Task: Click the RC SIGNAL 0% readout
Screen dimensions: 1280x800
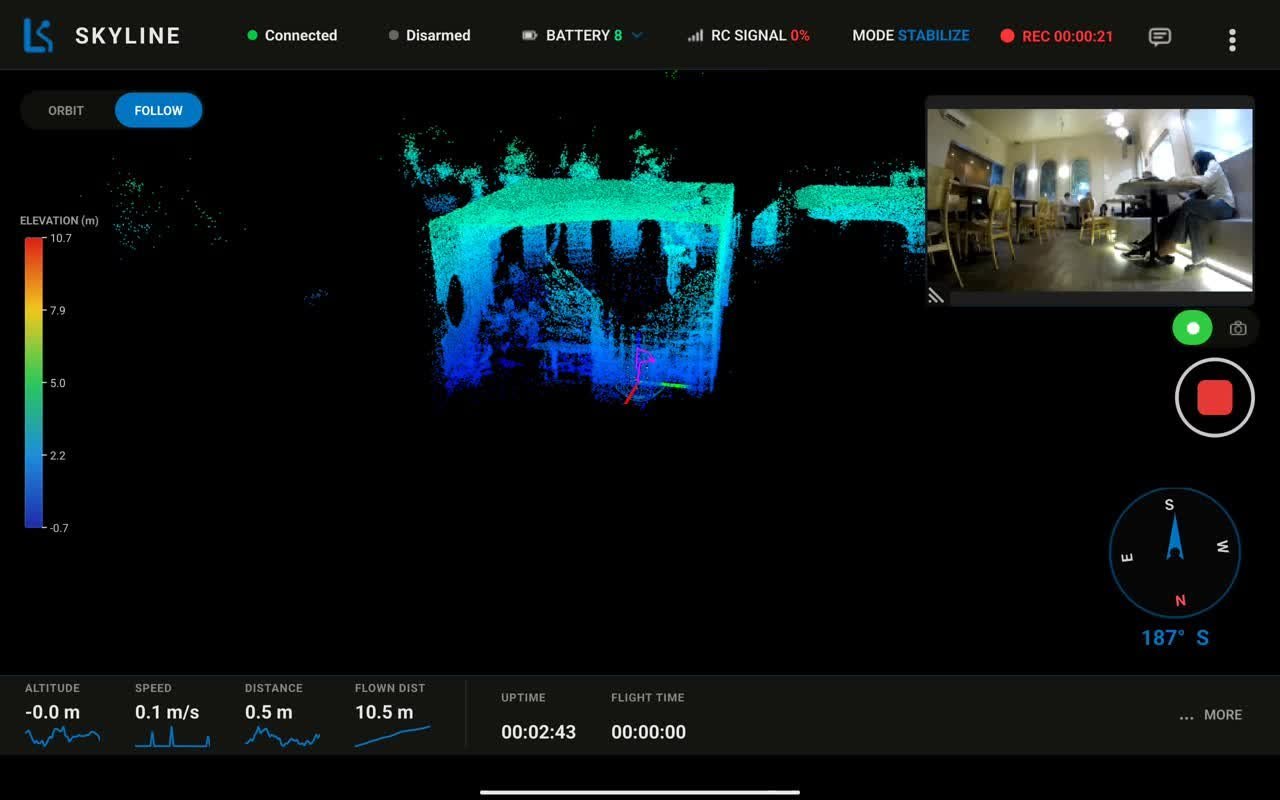Action: pyautogui.click(x=760, y=35)
